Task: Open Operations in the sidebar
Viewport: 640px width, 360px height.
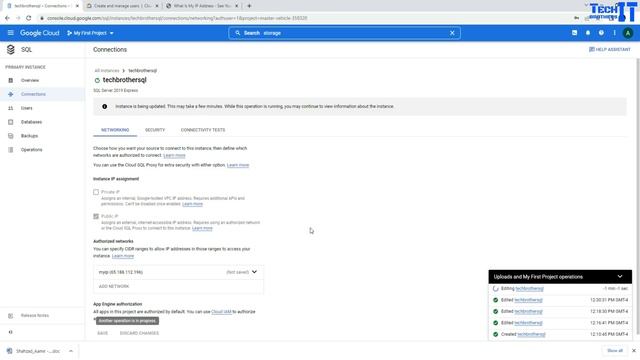Action: (31, 150)
